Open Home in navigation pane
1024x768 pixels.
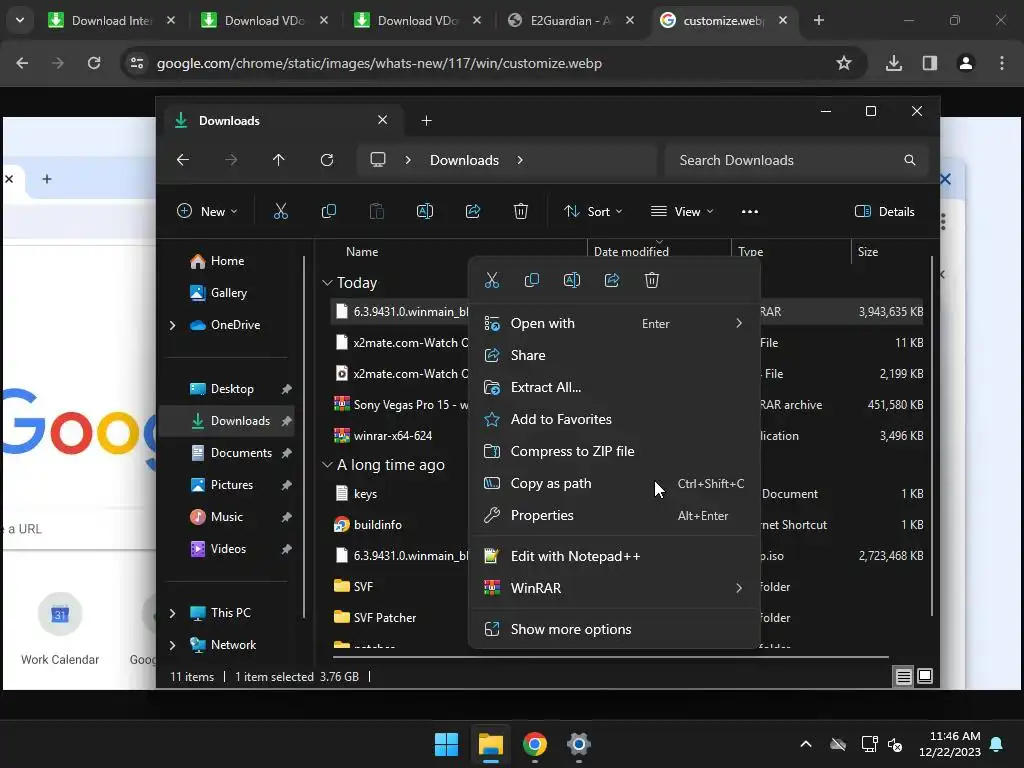click(x=227, y=261)
